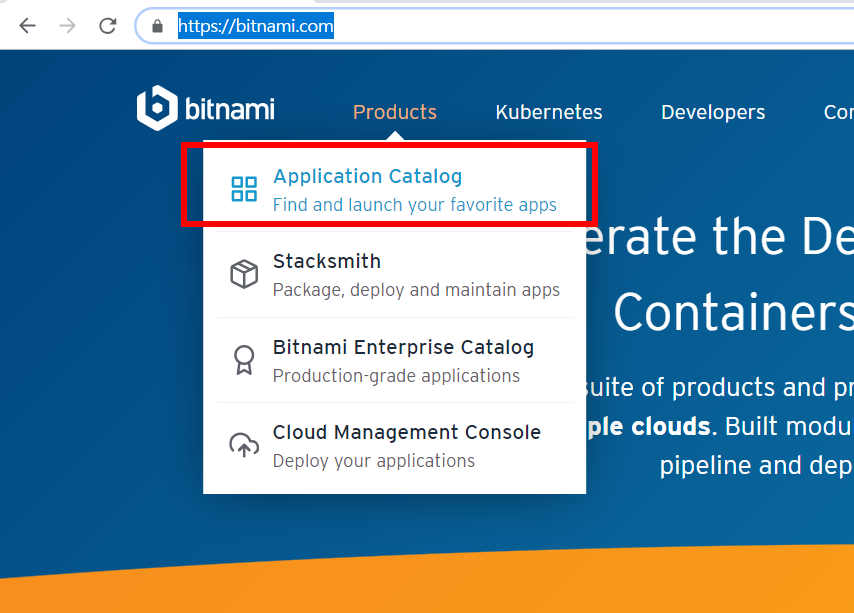
Task: Click the Bitnami logo
Action: [x=206, y=108]
